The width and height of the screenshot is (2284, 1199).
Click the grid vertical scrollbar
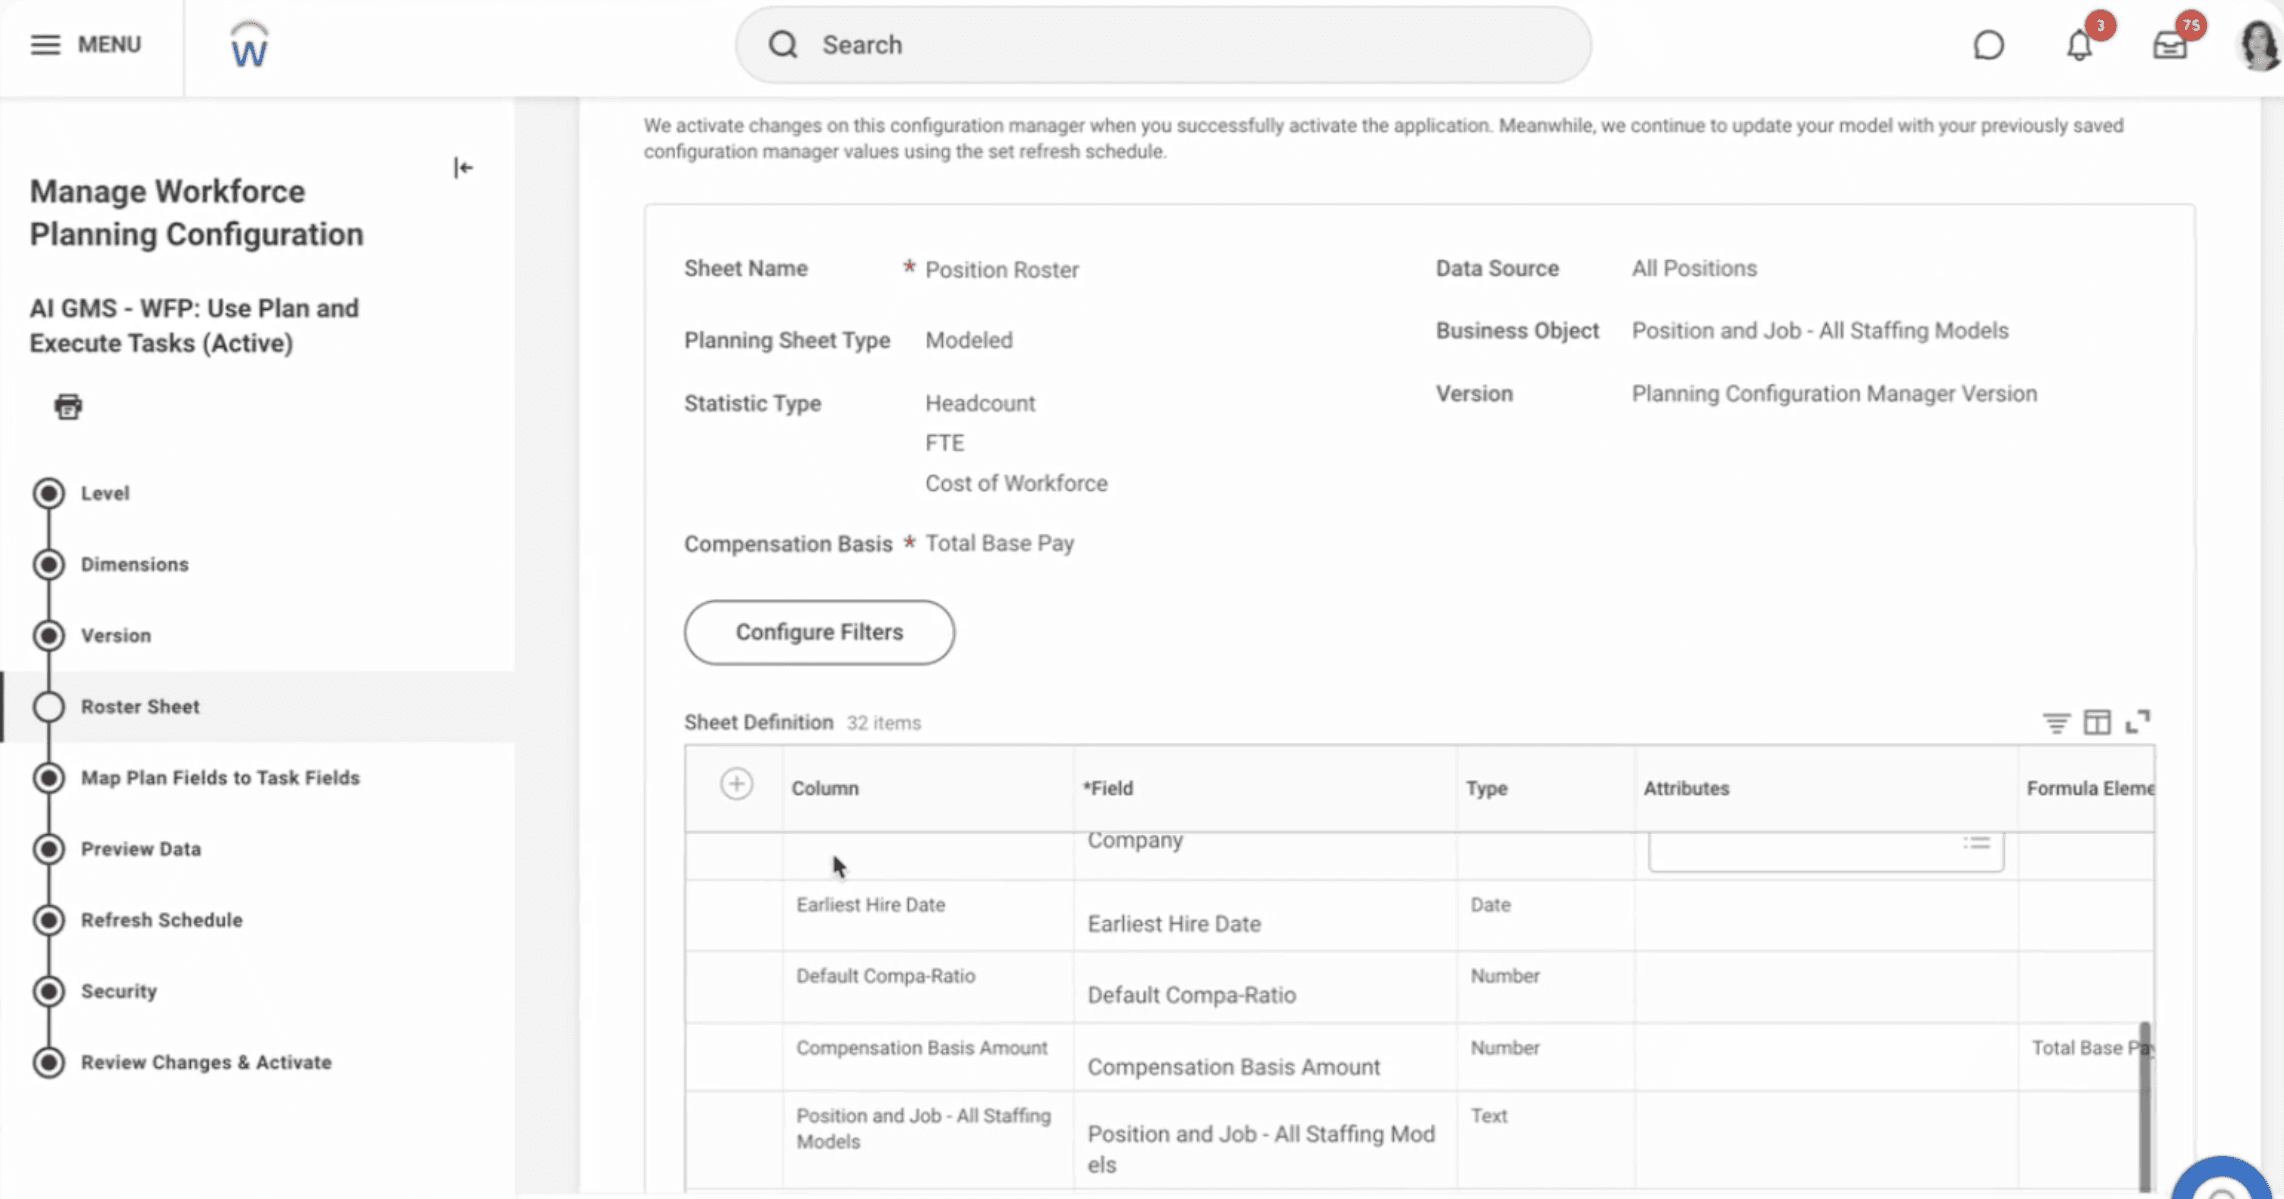[x=2144, y=1105]
